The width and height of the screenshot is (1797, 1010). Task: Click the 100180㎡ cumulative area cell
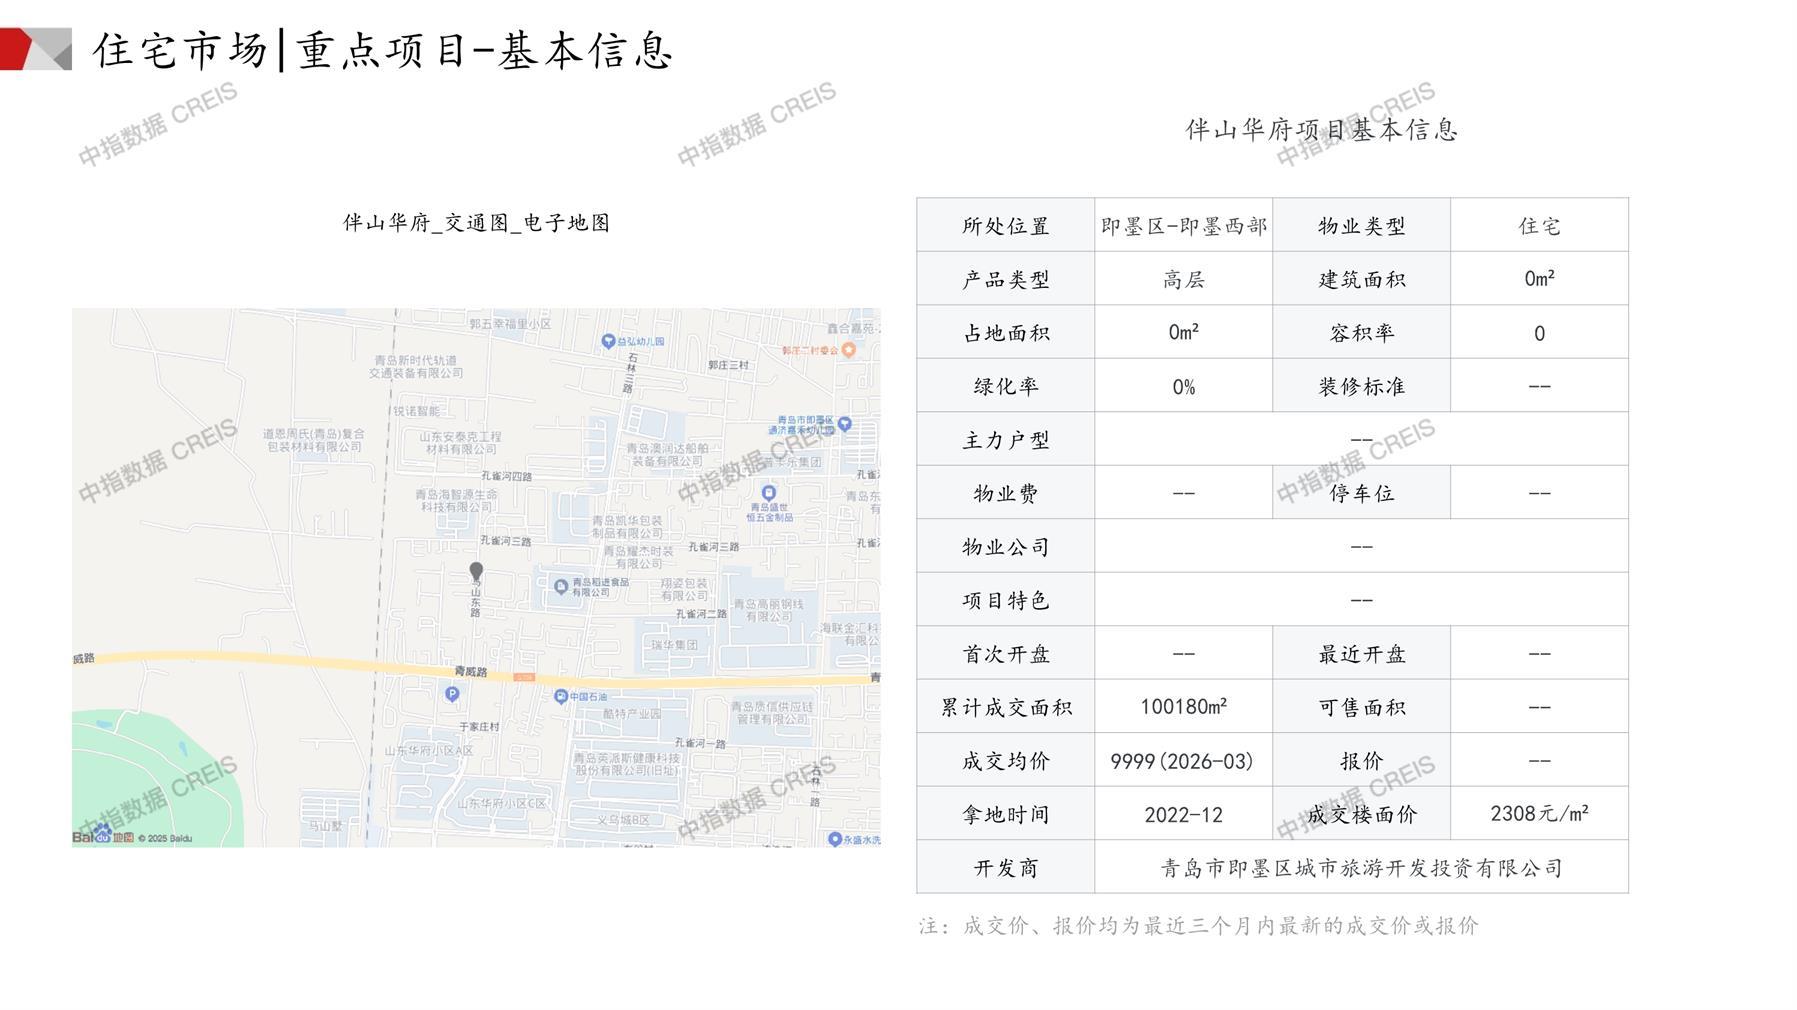coord(1182,707)
